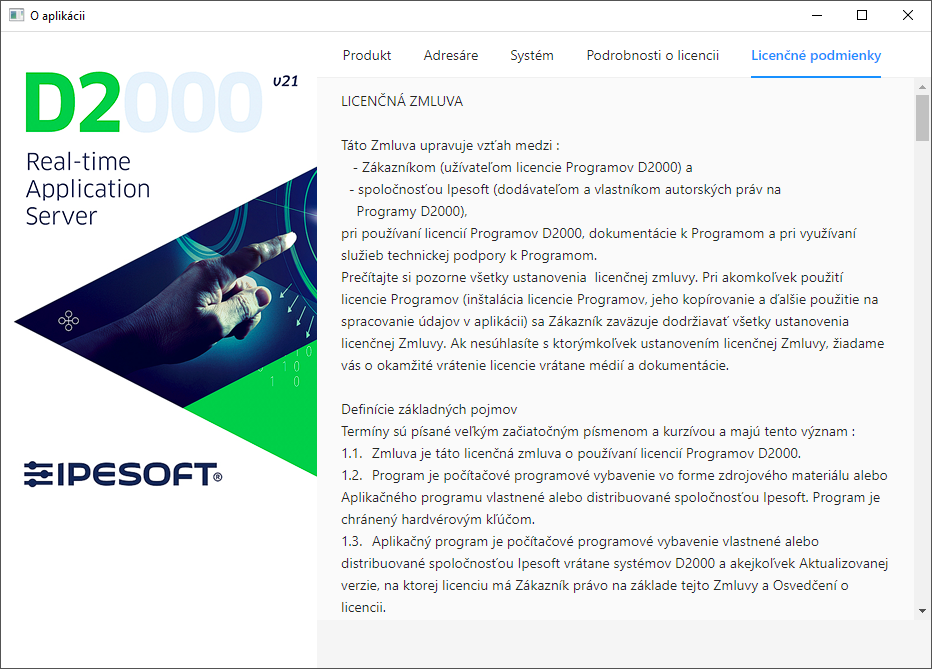Go to Podrobnosti o licencii tab
Viewport: 932px width, 669px height.
(x=652, y=55)
